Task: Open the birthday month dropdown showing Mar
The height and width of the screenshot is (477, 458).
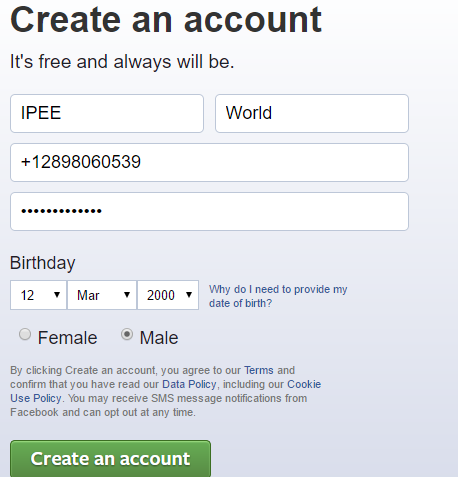Action: (x=102, y=295)
